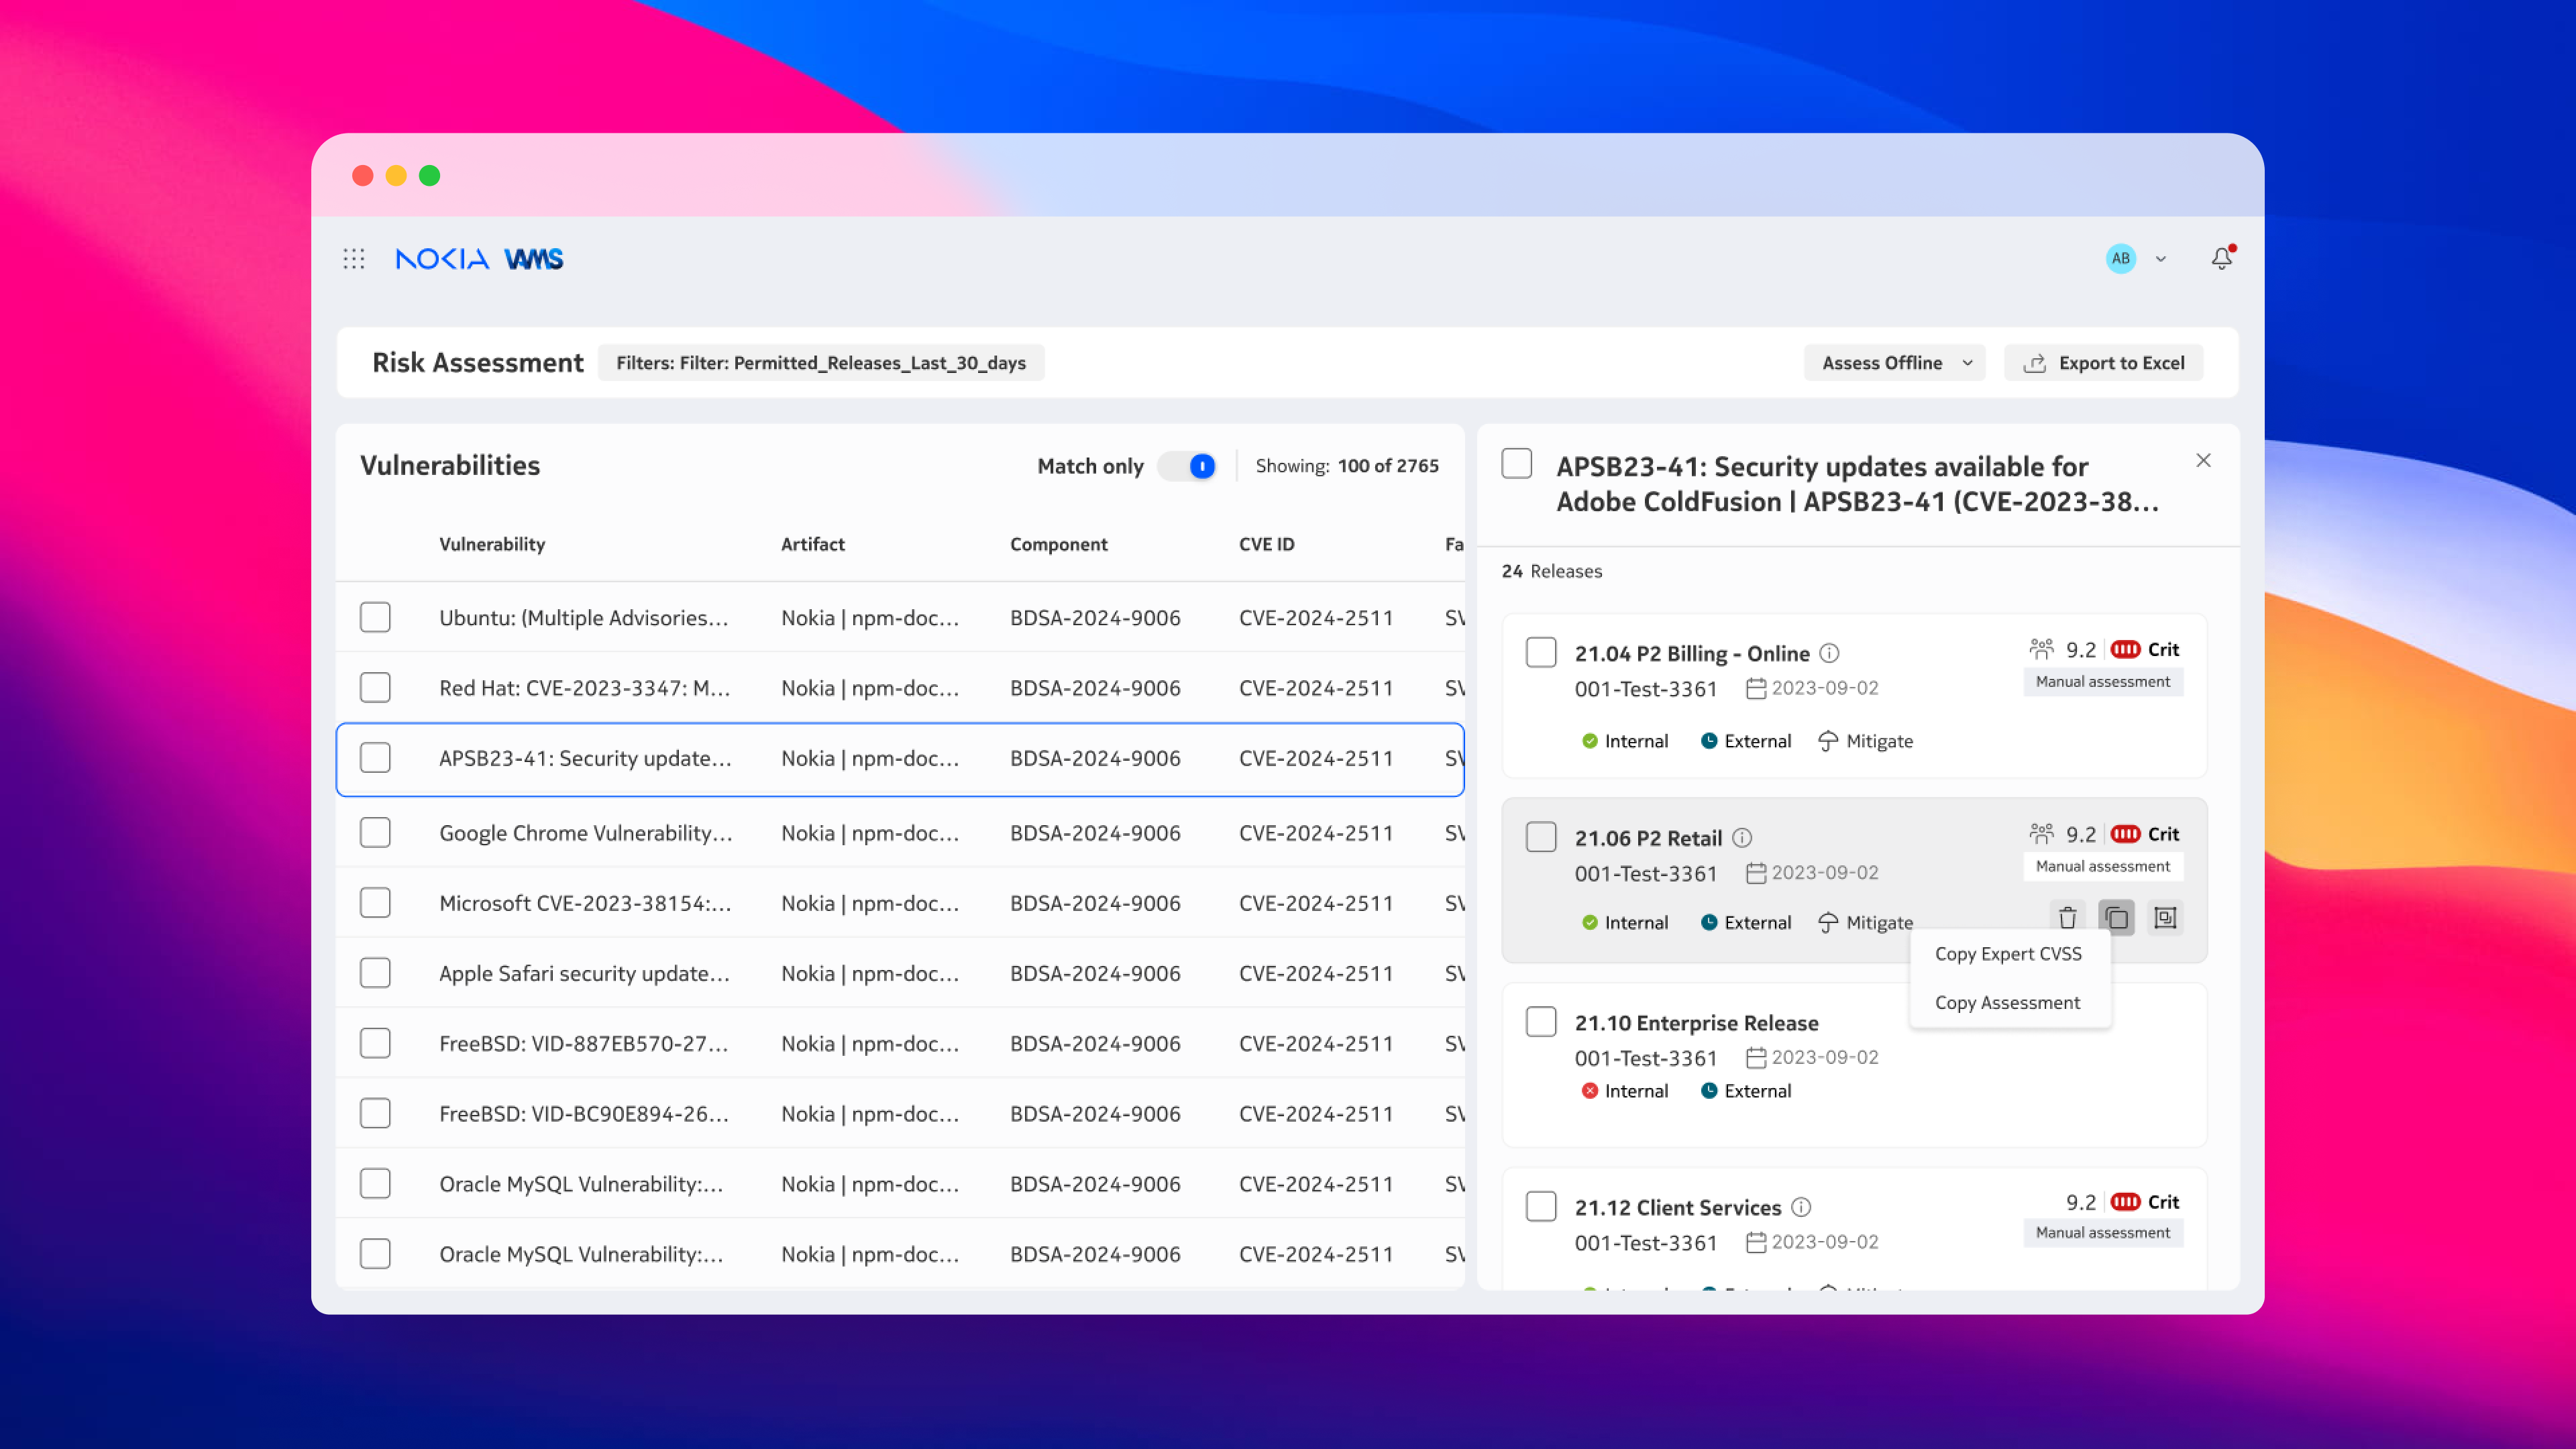Select the Apple Safari security update row

[x=584, y=973]
